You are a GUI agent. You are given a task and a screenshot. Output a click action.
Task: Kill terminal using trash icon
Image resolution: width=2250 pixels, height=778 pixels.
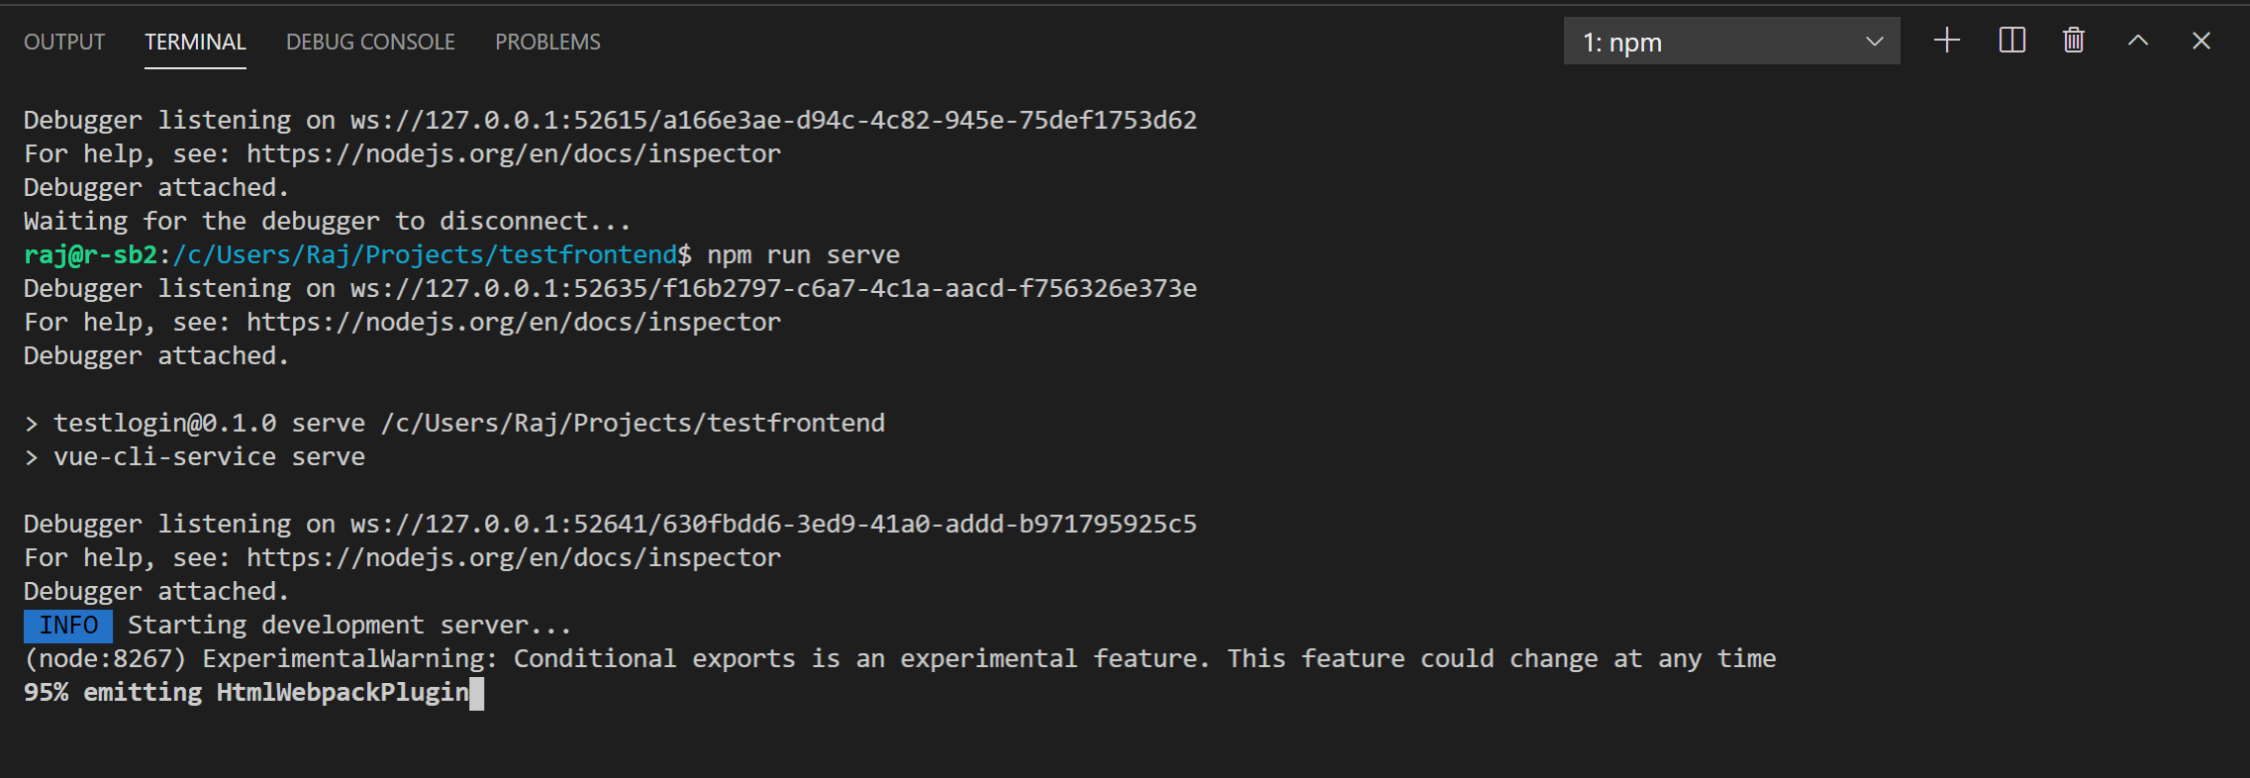pos(2074,41)
